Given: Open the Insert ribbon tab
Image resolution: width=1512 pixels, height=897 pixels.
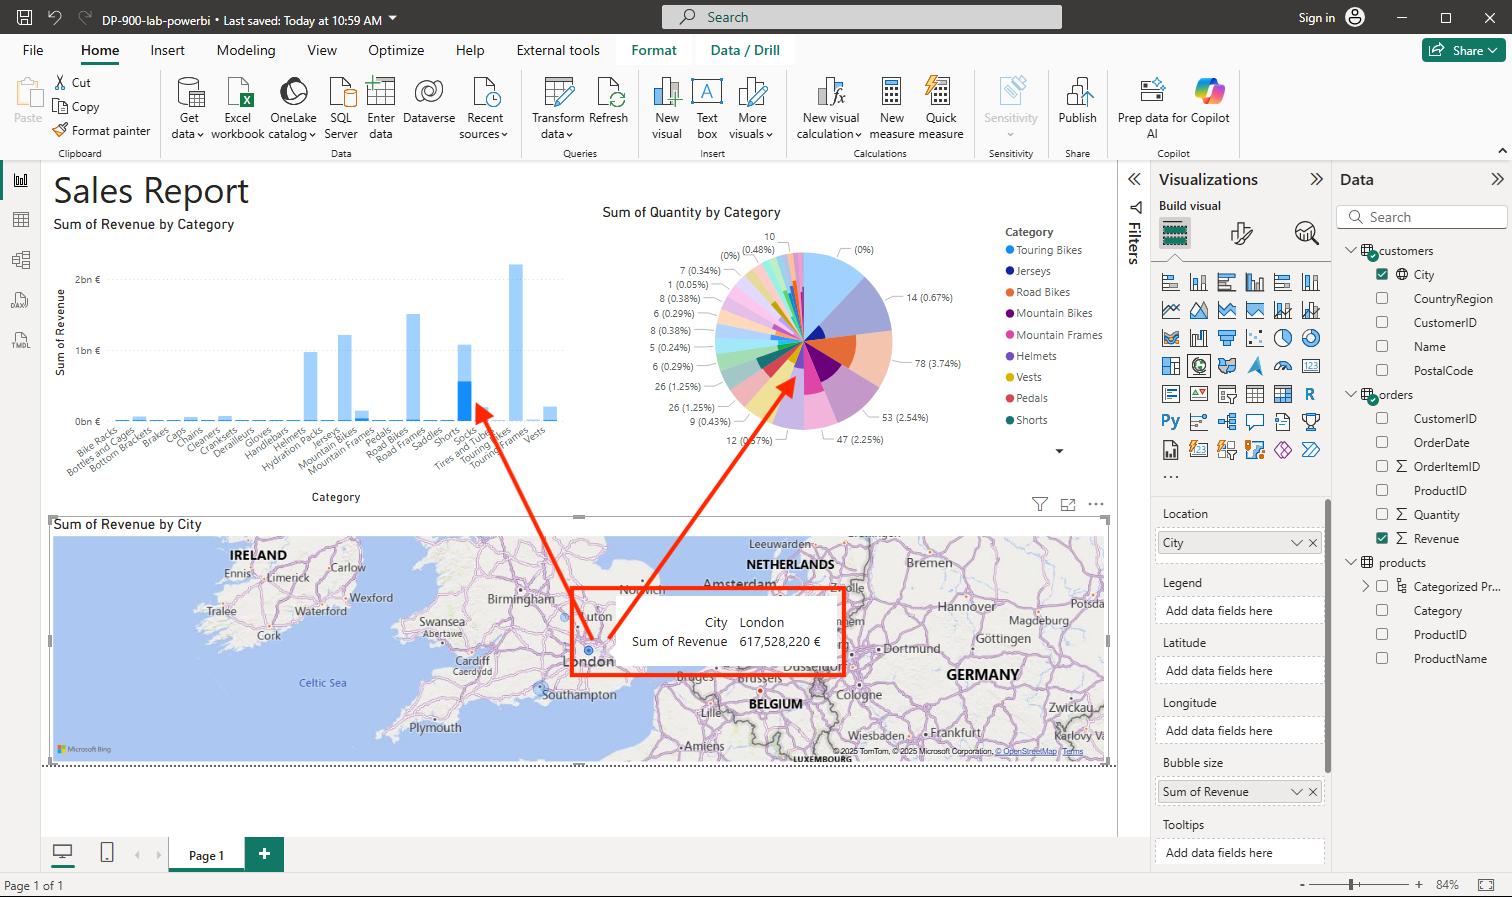Looking at the screenshot, I should (167, 50).
